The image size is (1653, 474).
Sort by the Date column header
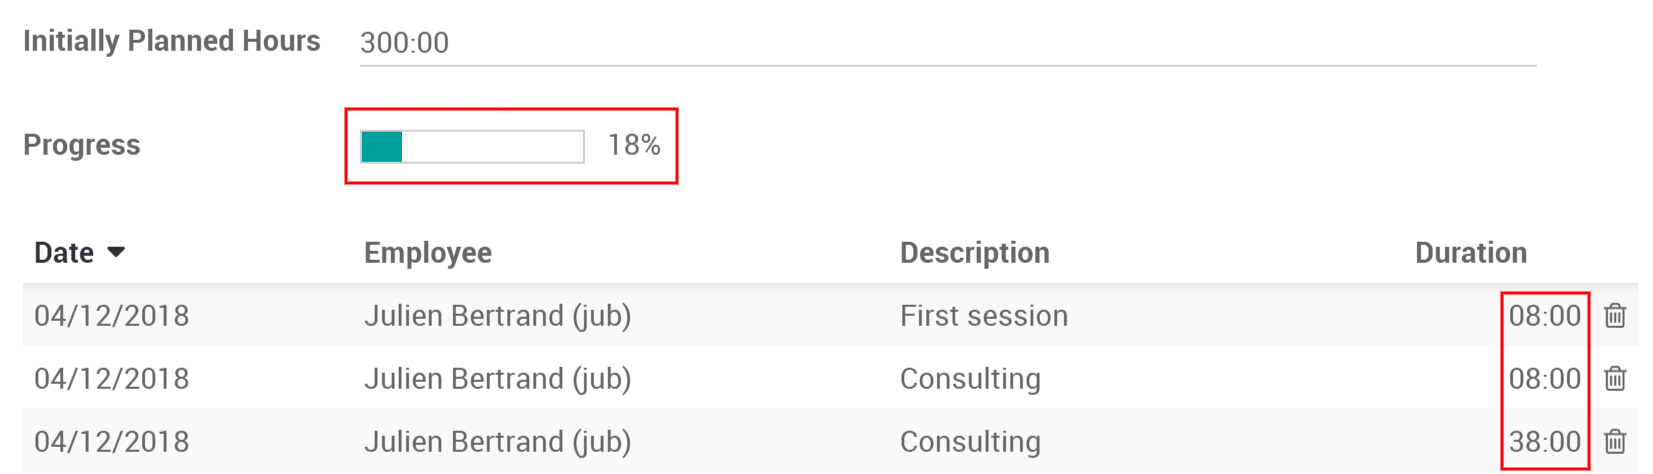pos(64,253)
